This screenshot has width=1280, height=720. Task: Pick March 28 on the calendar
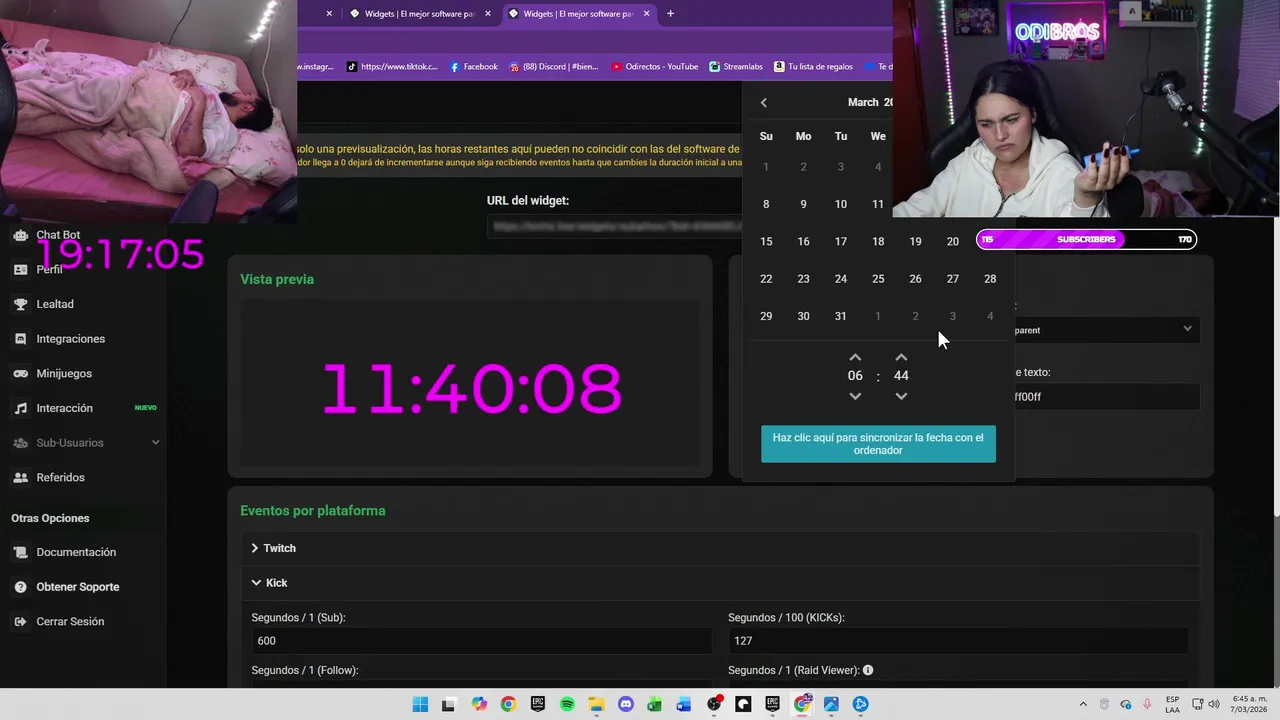tap(990, 279)
